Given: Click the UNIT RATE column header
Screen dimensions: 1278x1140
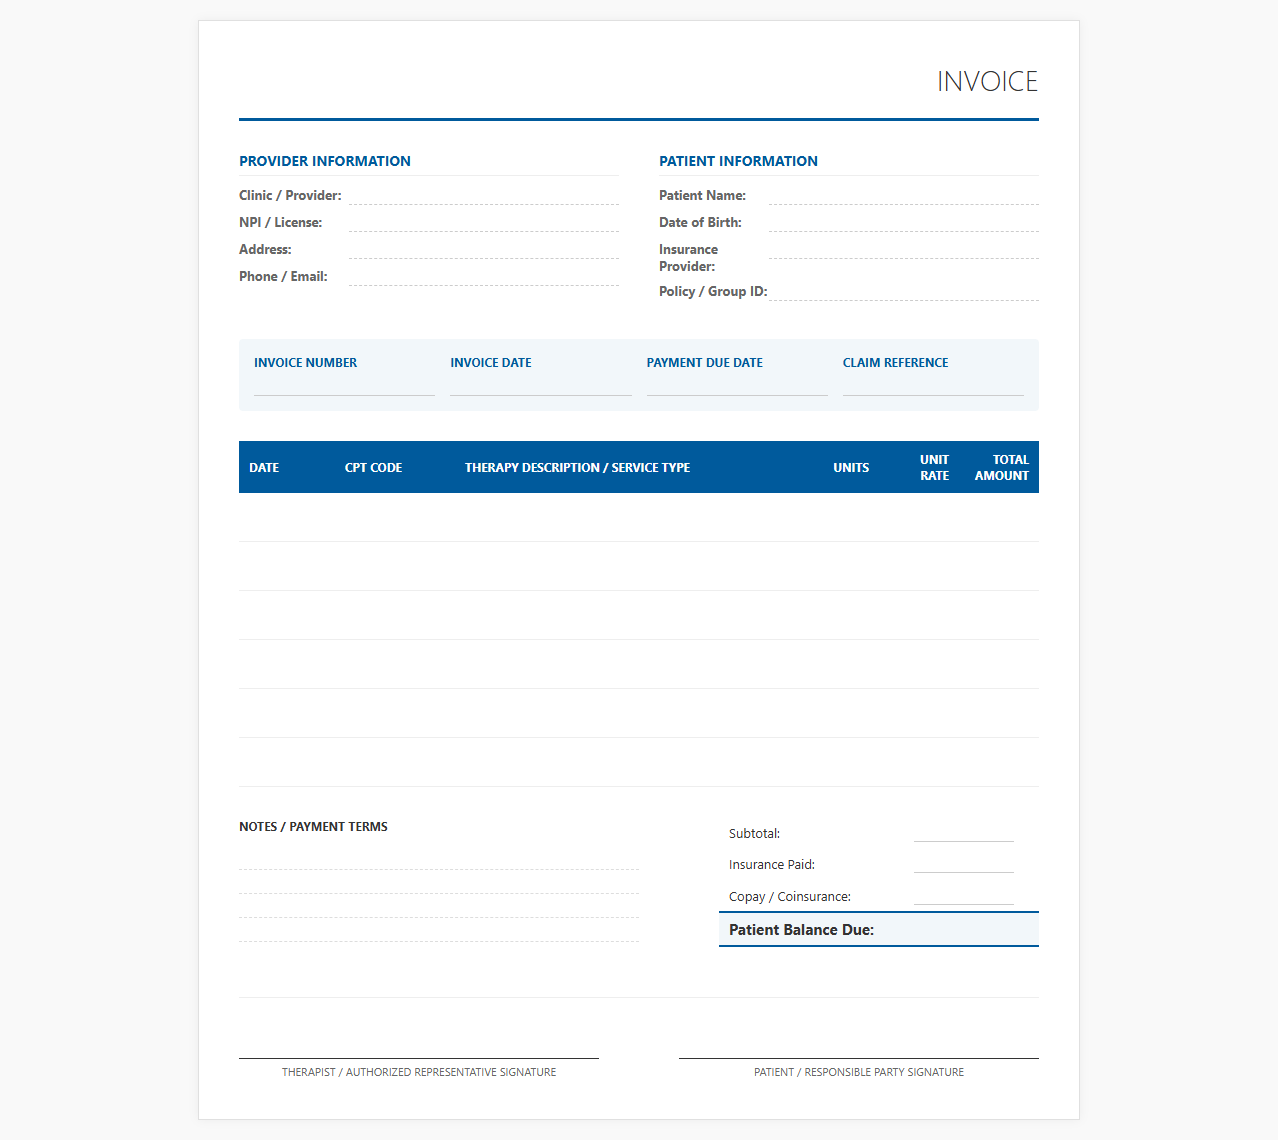Looking at the screenshot, I should pyautogui.click(x=934, y=467).
